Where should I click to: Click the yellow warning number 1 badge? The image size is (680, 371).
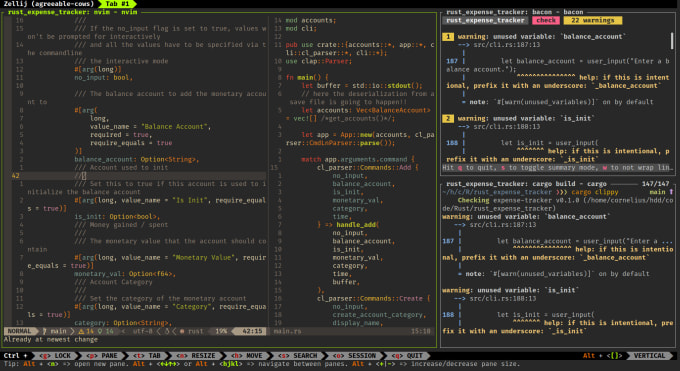448,37
